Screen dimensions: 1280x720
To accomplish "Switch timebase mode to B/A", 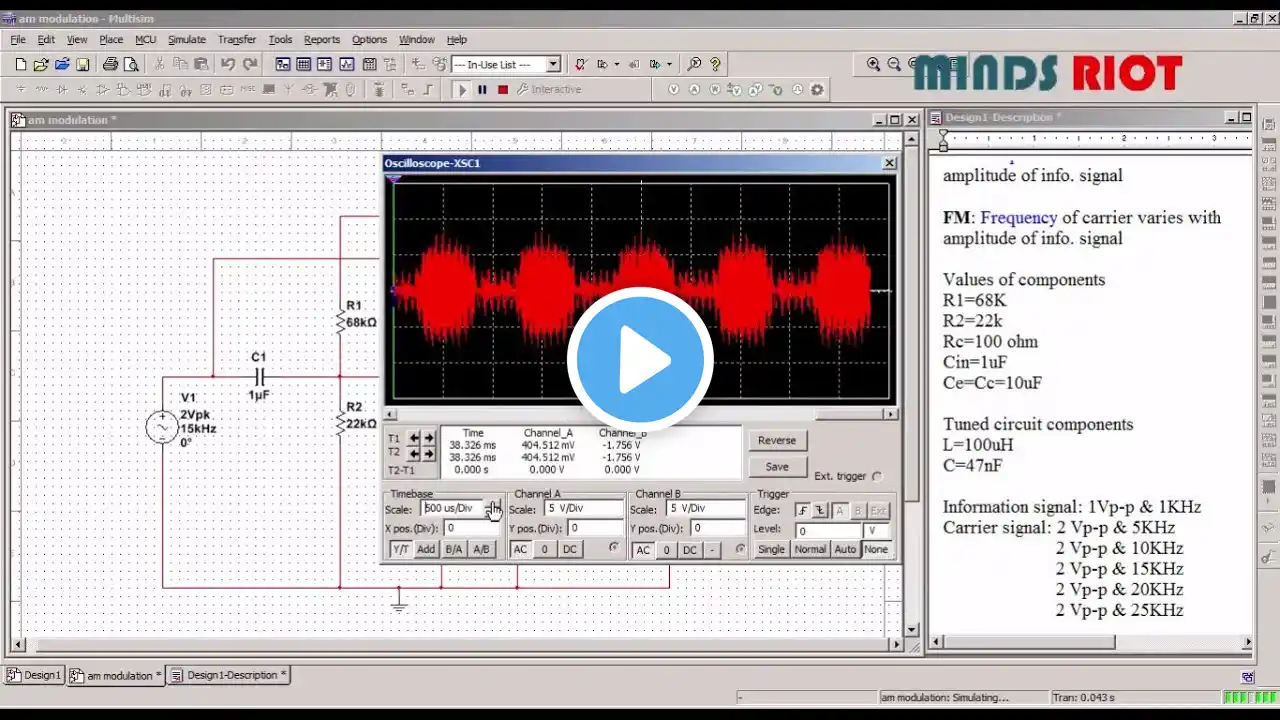I will pyautogui.click(x=454, y=549).
